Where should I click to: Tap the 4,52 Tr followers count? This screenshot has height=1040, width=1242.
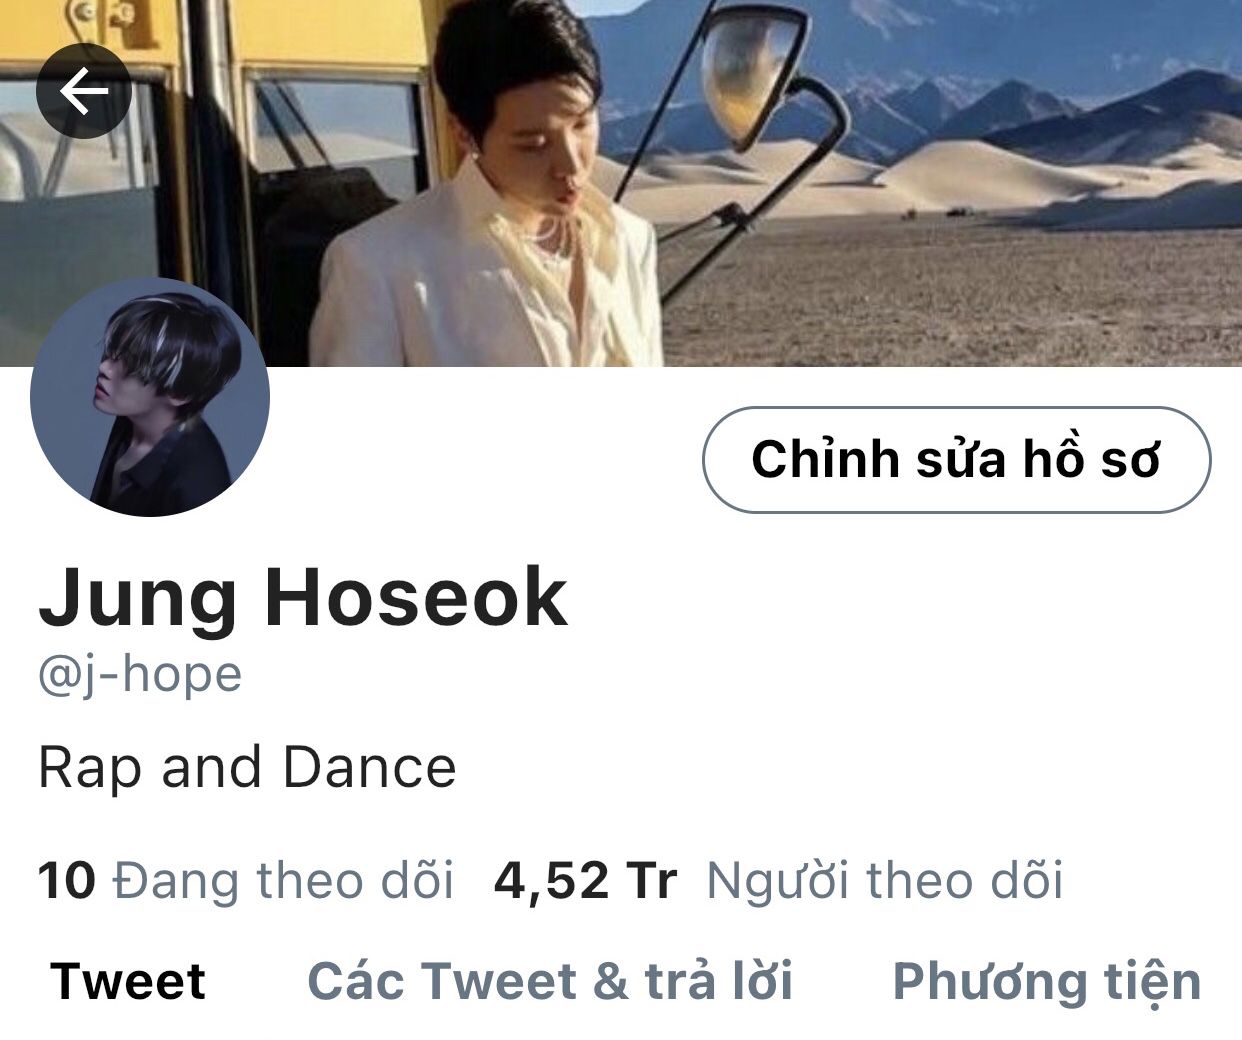pyautogui.click(x=585, y=881)
